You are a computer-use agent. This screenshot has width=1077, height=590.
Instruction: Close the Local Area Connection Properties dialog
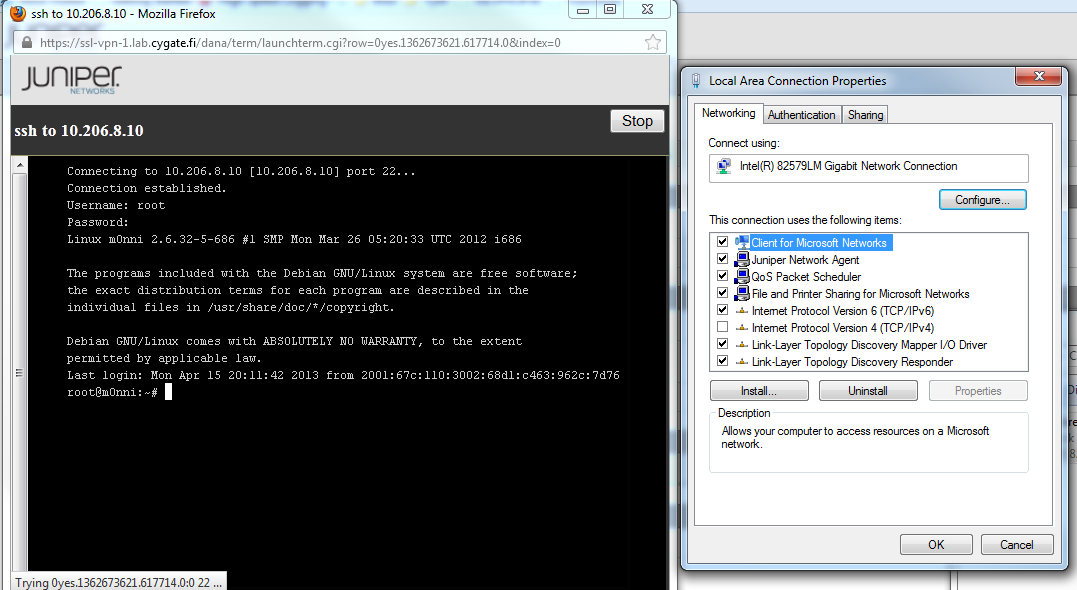[x=1039, y=76]
